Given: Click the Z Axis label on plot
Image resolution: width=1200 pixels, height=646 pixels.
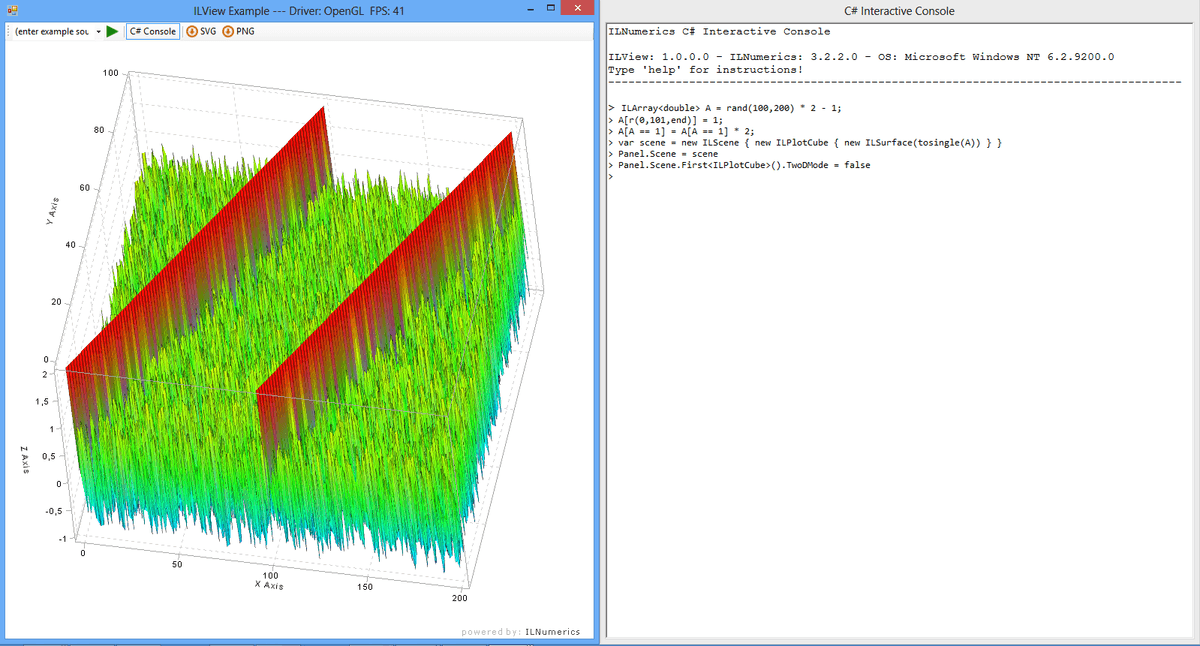Looking at the screenshot, I should (x=23, y=461).
